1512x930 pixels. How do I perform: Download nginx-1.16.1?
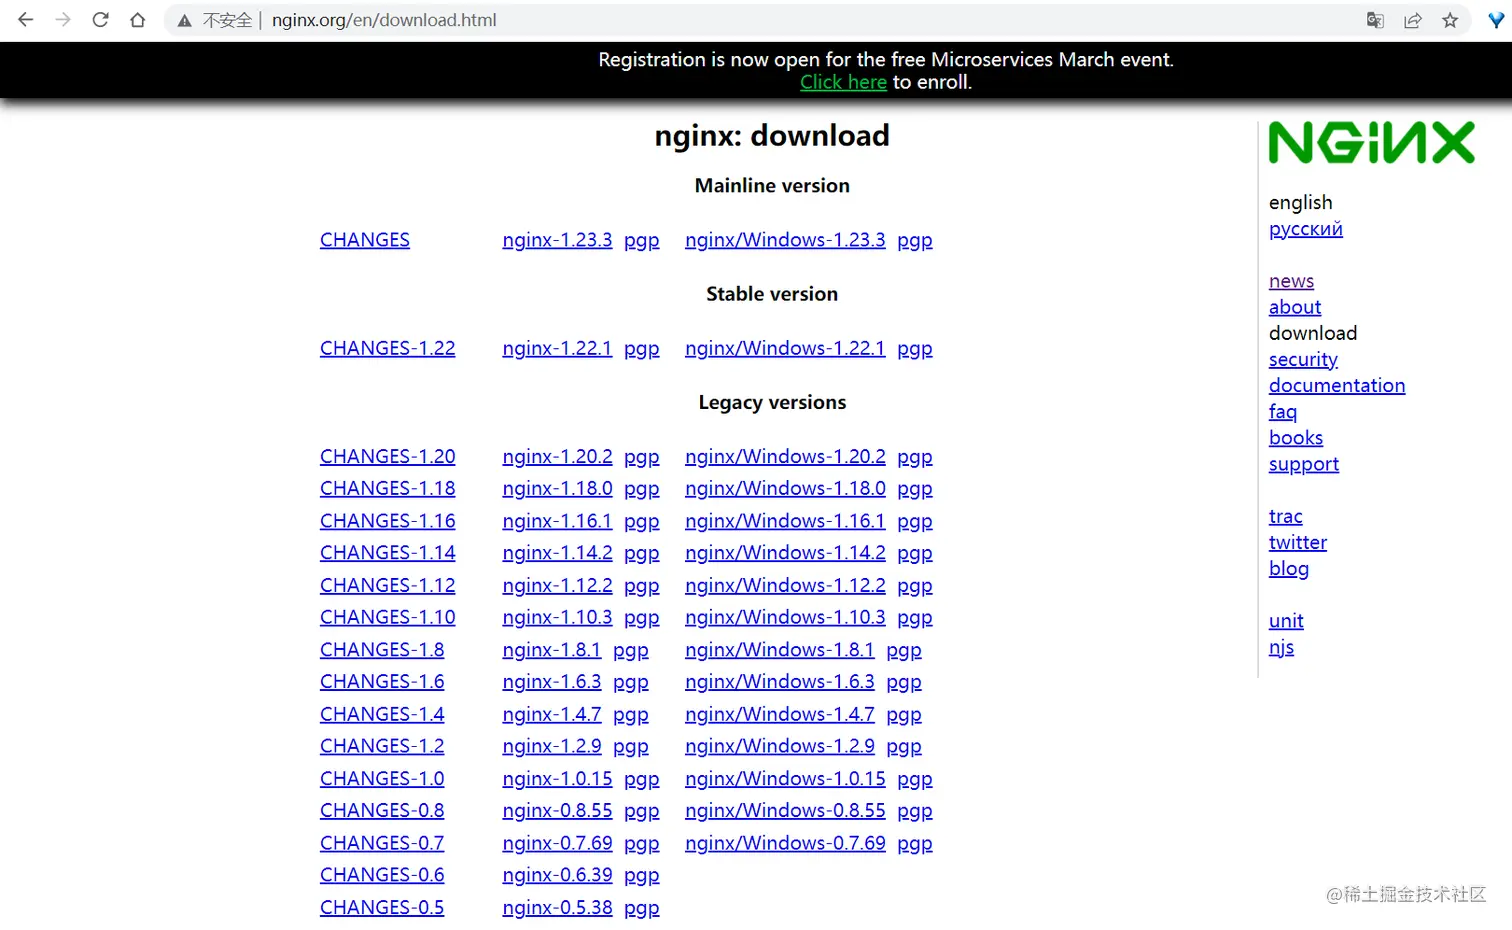click(557, 521)
